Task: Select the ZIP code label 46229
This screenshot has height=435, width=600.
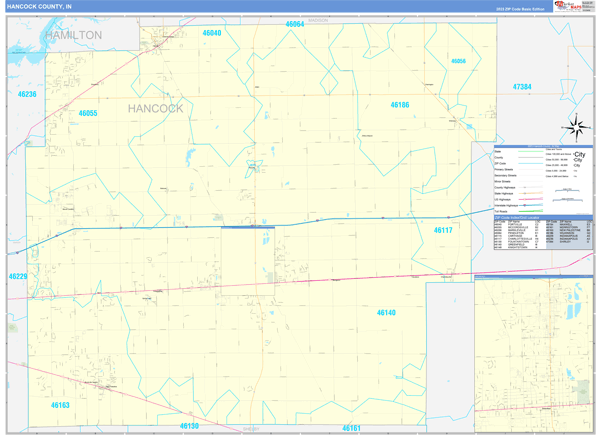Action: pos(18,276)
